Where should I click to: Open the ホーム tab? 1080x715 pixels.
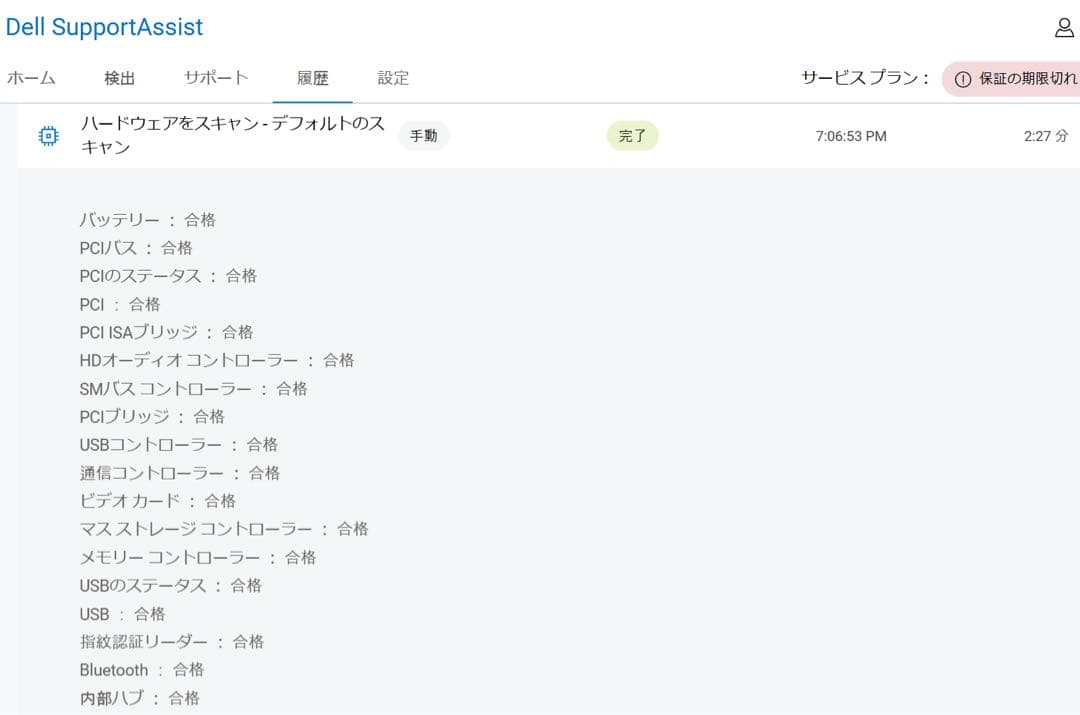[x=31, y=76]
